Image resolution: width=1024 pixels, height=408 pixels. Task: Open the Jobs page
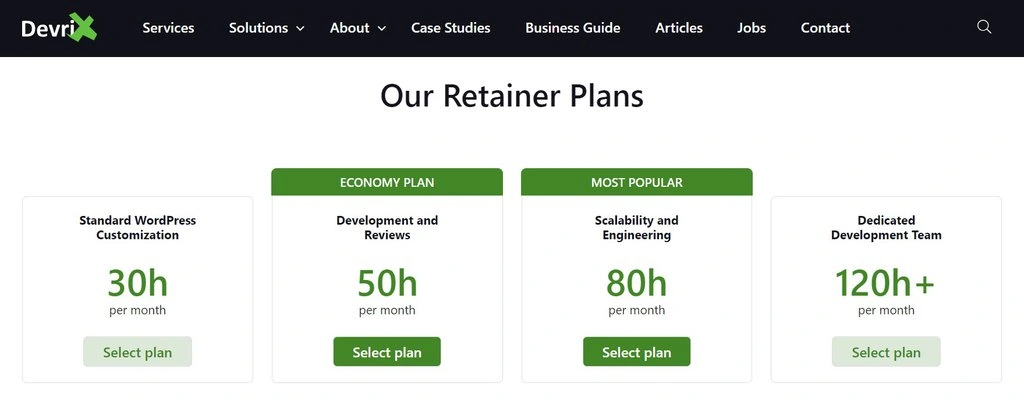(x=751, y=28)
